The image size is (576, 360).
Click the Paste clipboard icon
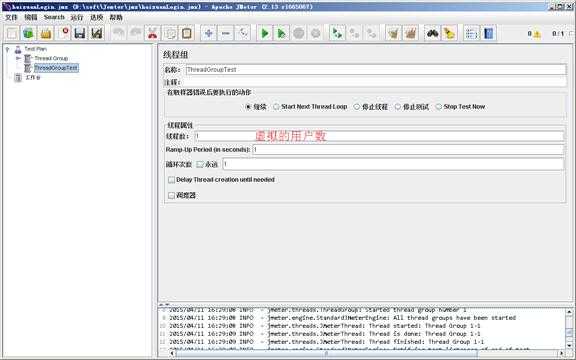click(187, 33)
